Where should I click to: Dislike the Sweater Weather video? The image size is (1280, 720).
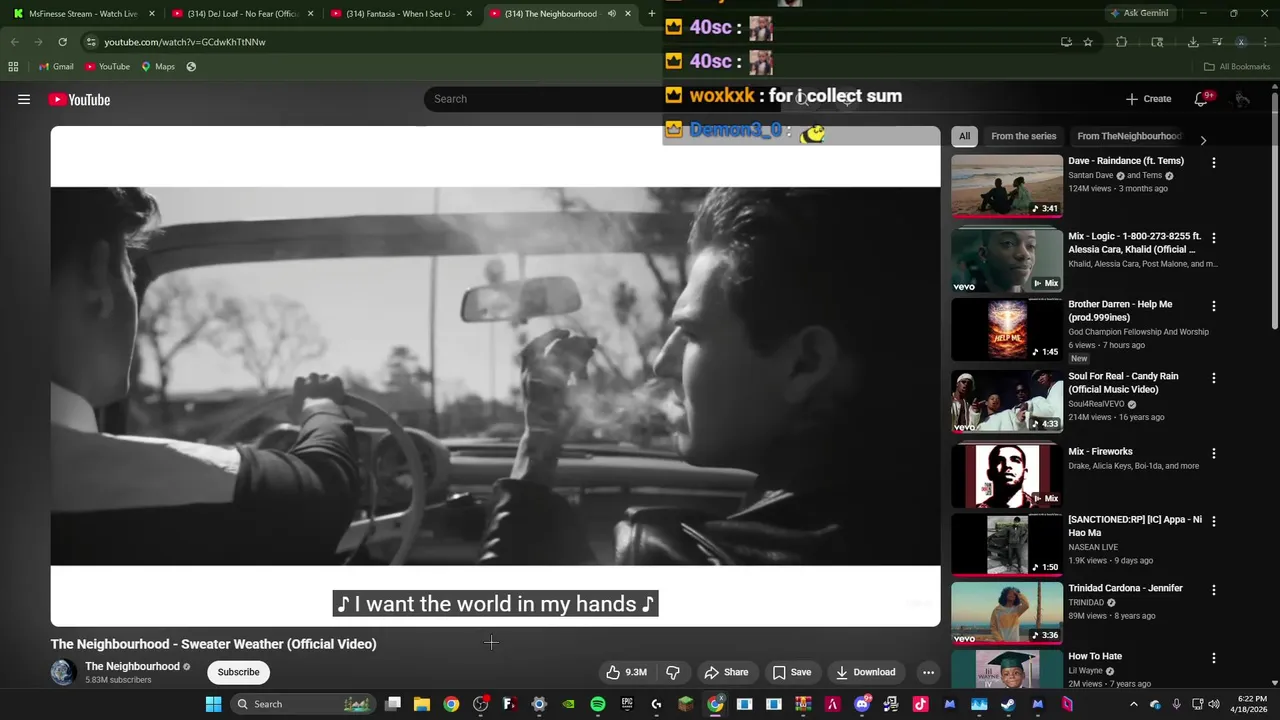click(673, 672)
